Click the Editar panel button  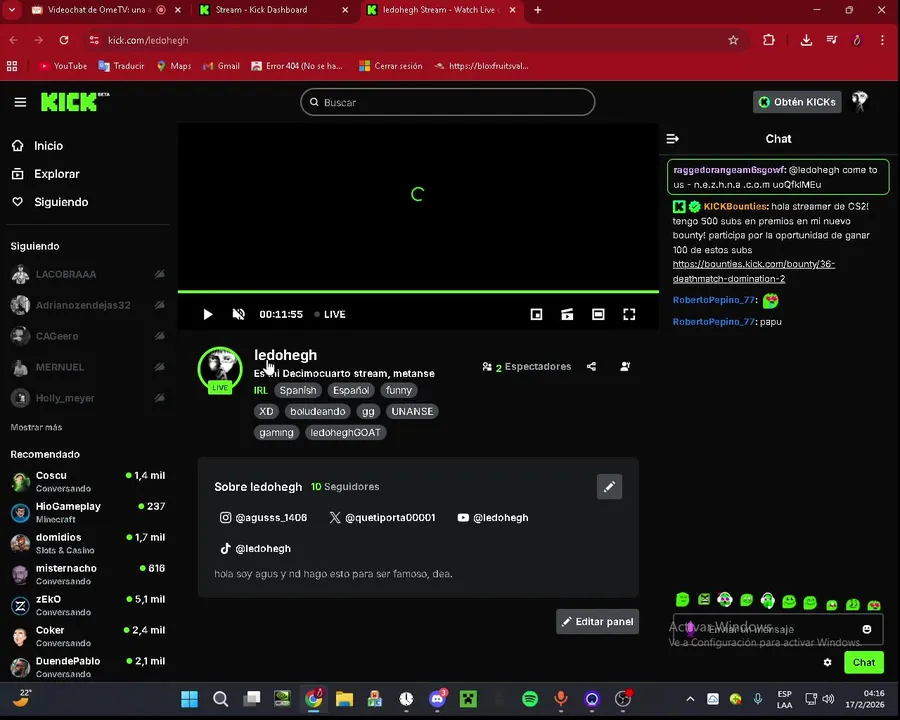pos(597,621)
